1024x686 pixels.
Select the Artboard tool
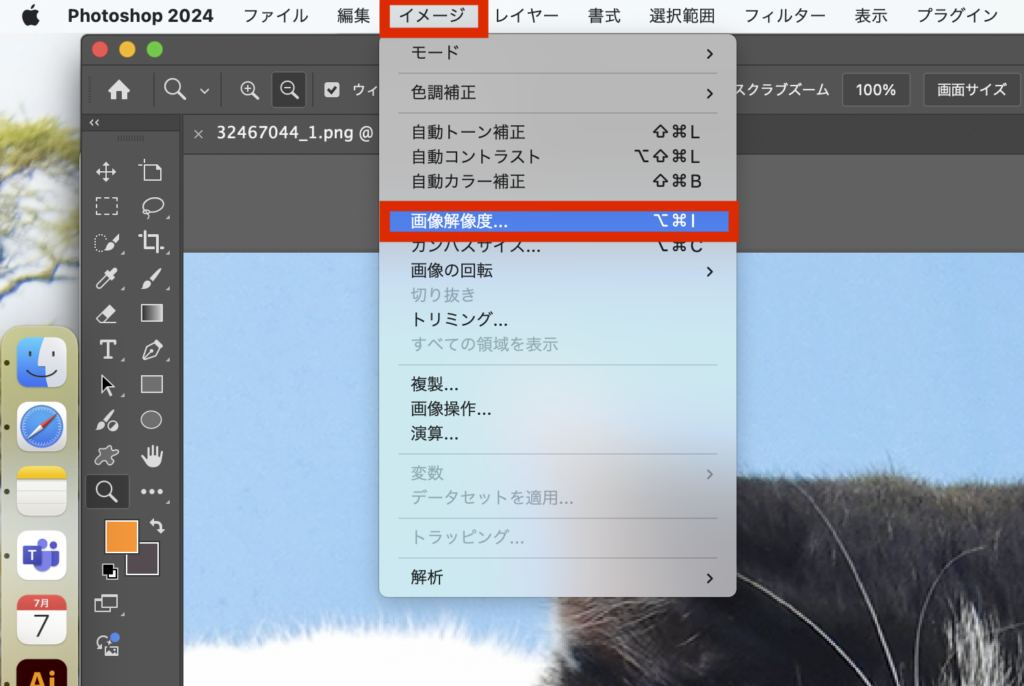[x=151, y=172]
